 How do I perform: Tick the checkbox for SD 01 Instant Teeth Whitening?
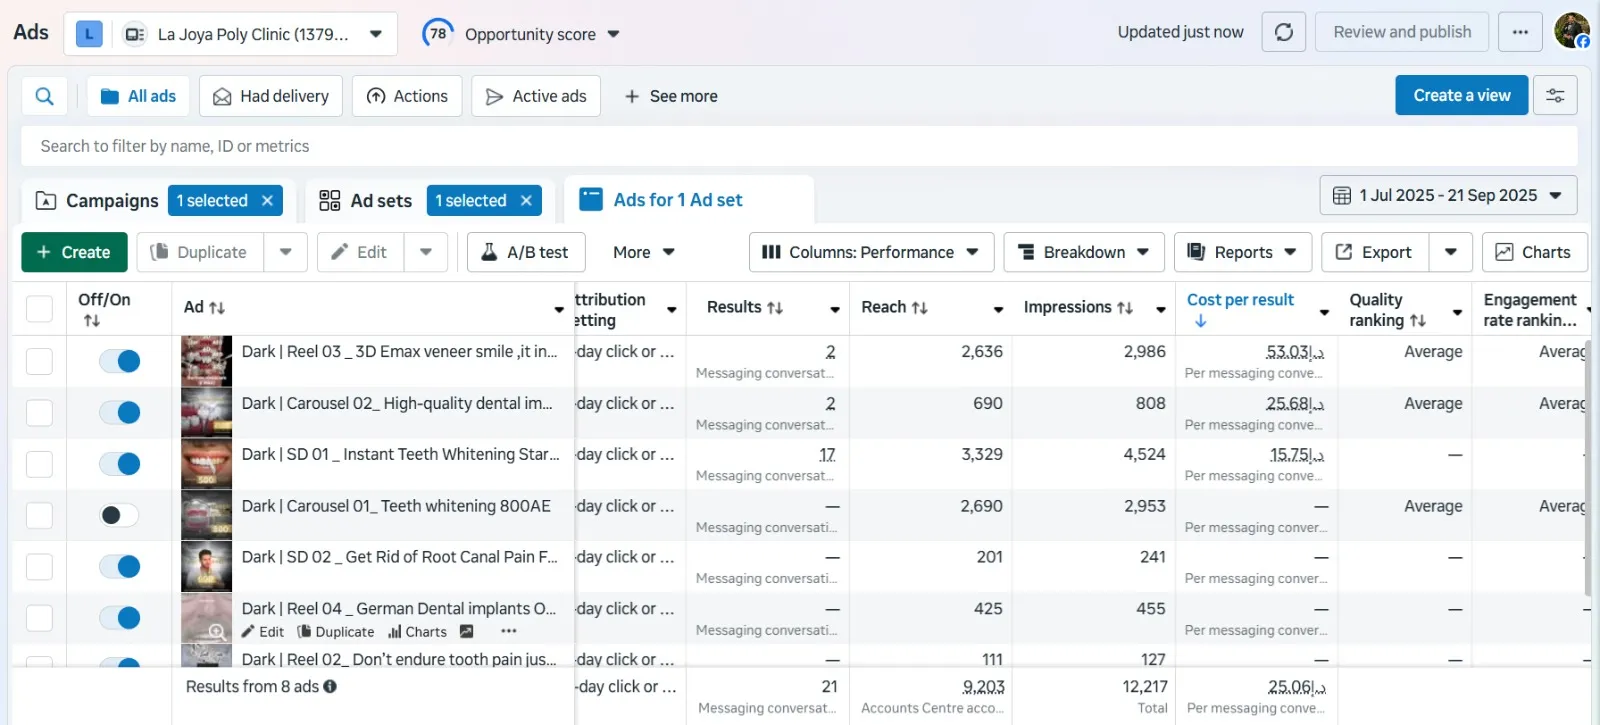(x=39, y=464)
